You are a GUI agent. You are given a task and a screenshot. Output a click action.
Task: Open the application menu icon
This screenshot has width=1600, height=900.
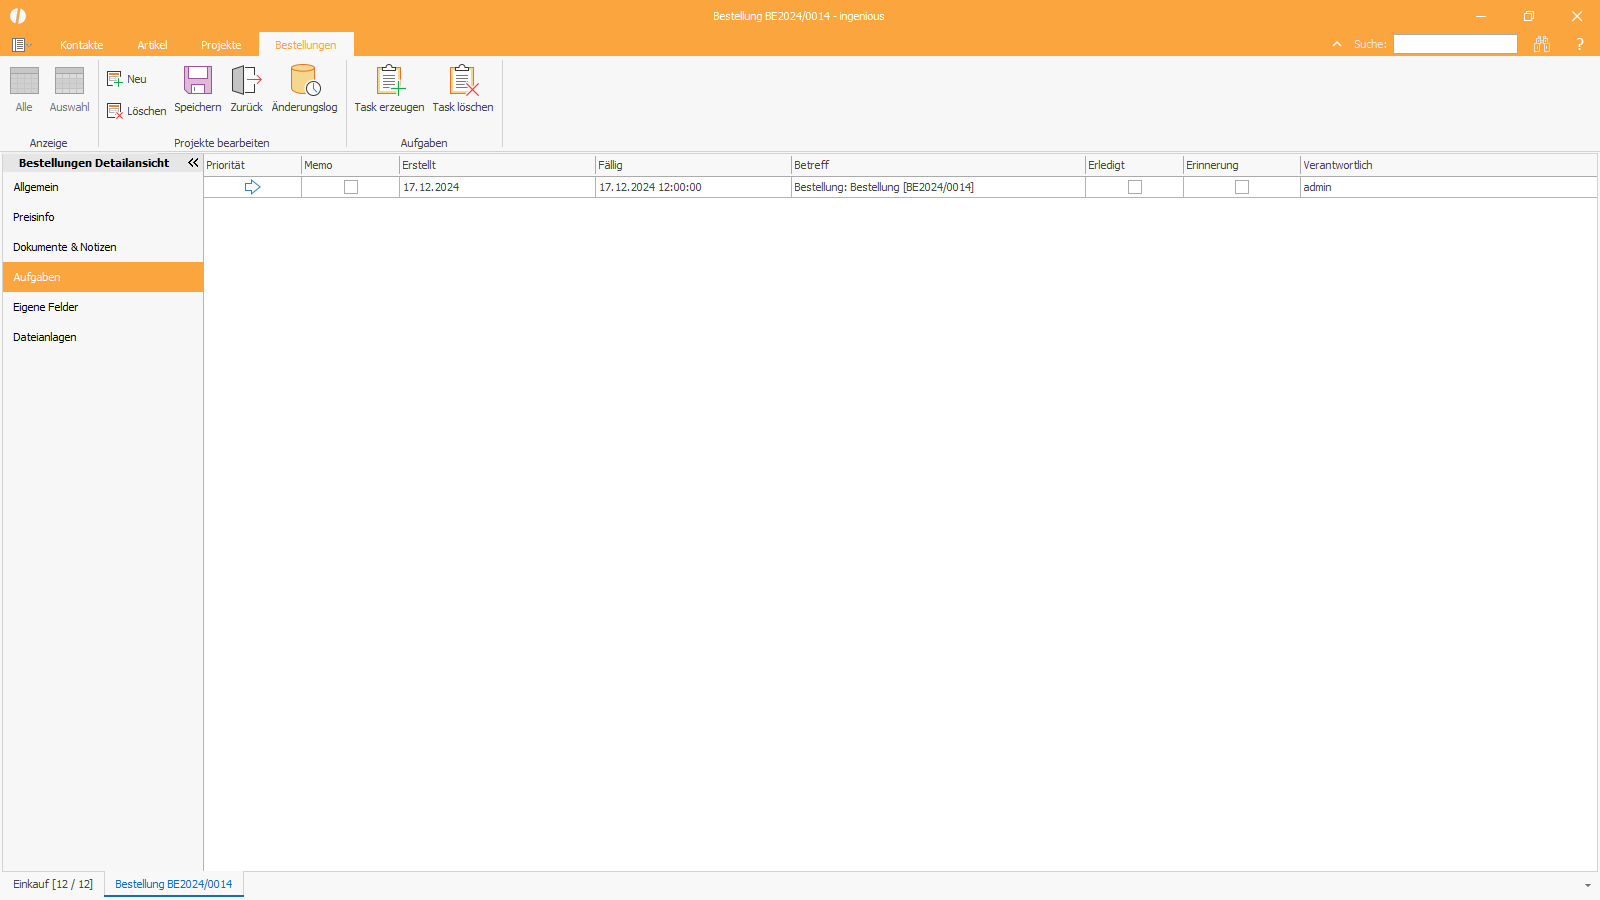[20, 45]
